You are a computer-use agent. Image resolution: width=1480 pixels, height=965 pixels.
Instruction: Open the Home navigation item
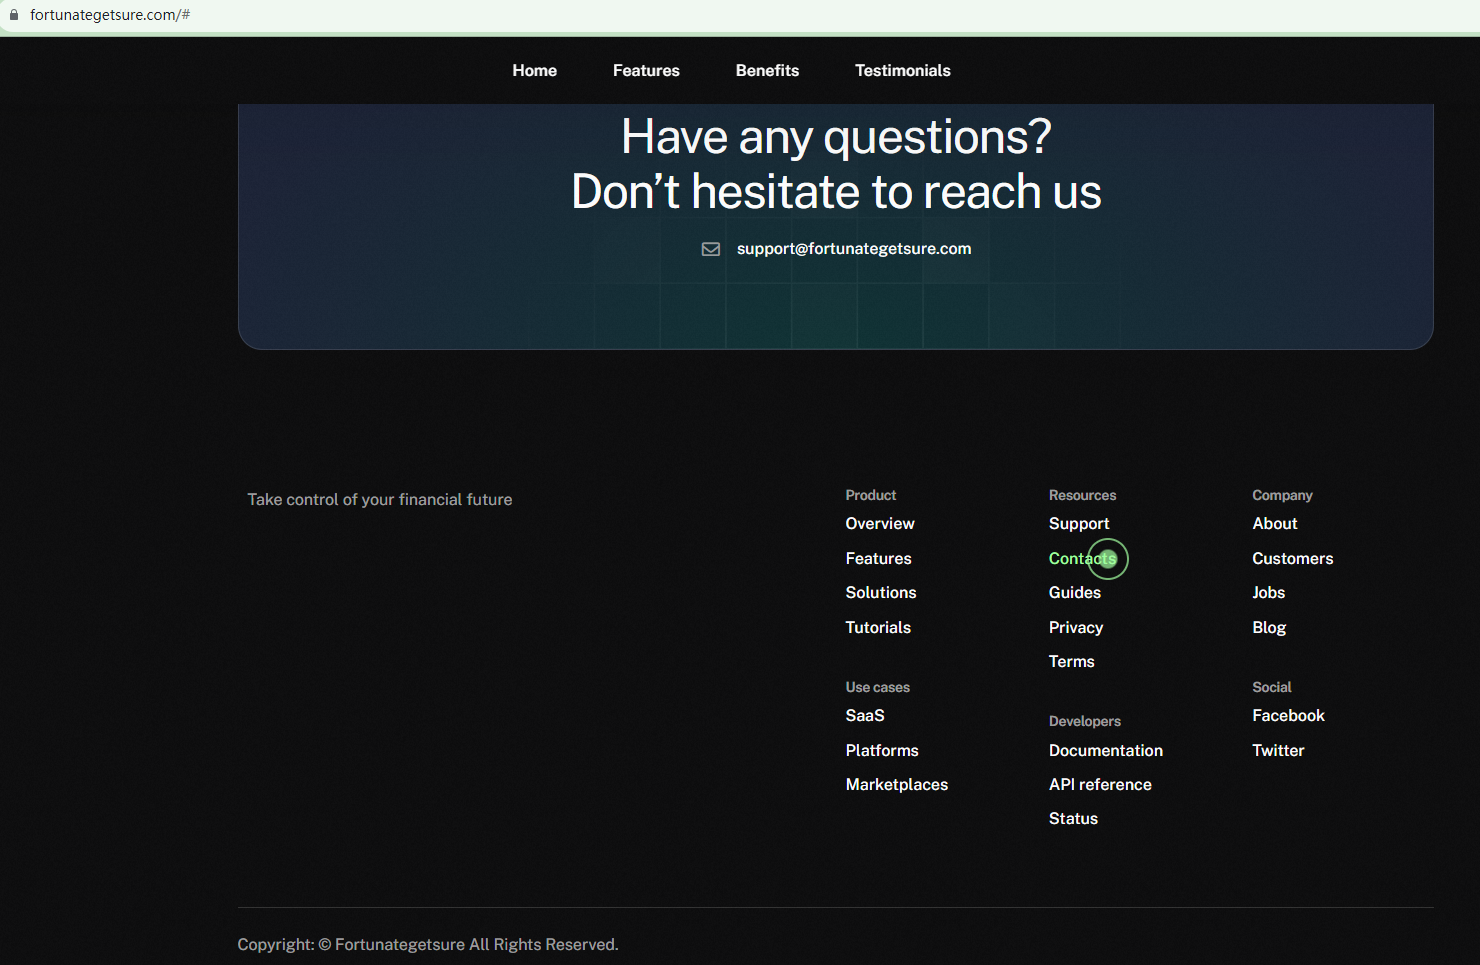point(534,71)
